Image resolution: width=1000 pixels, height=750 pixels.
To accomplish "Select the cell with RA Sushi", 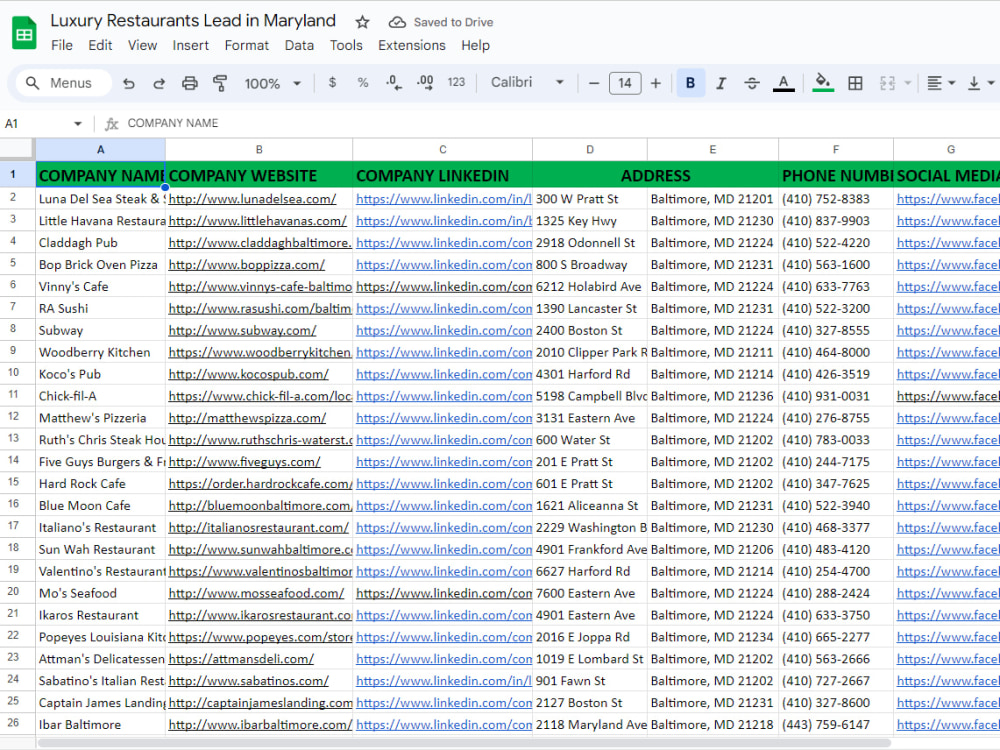I will [100, 309].
